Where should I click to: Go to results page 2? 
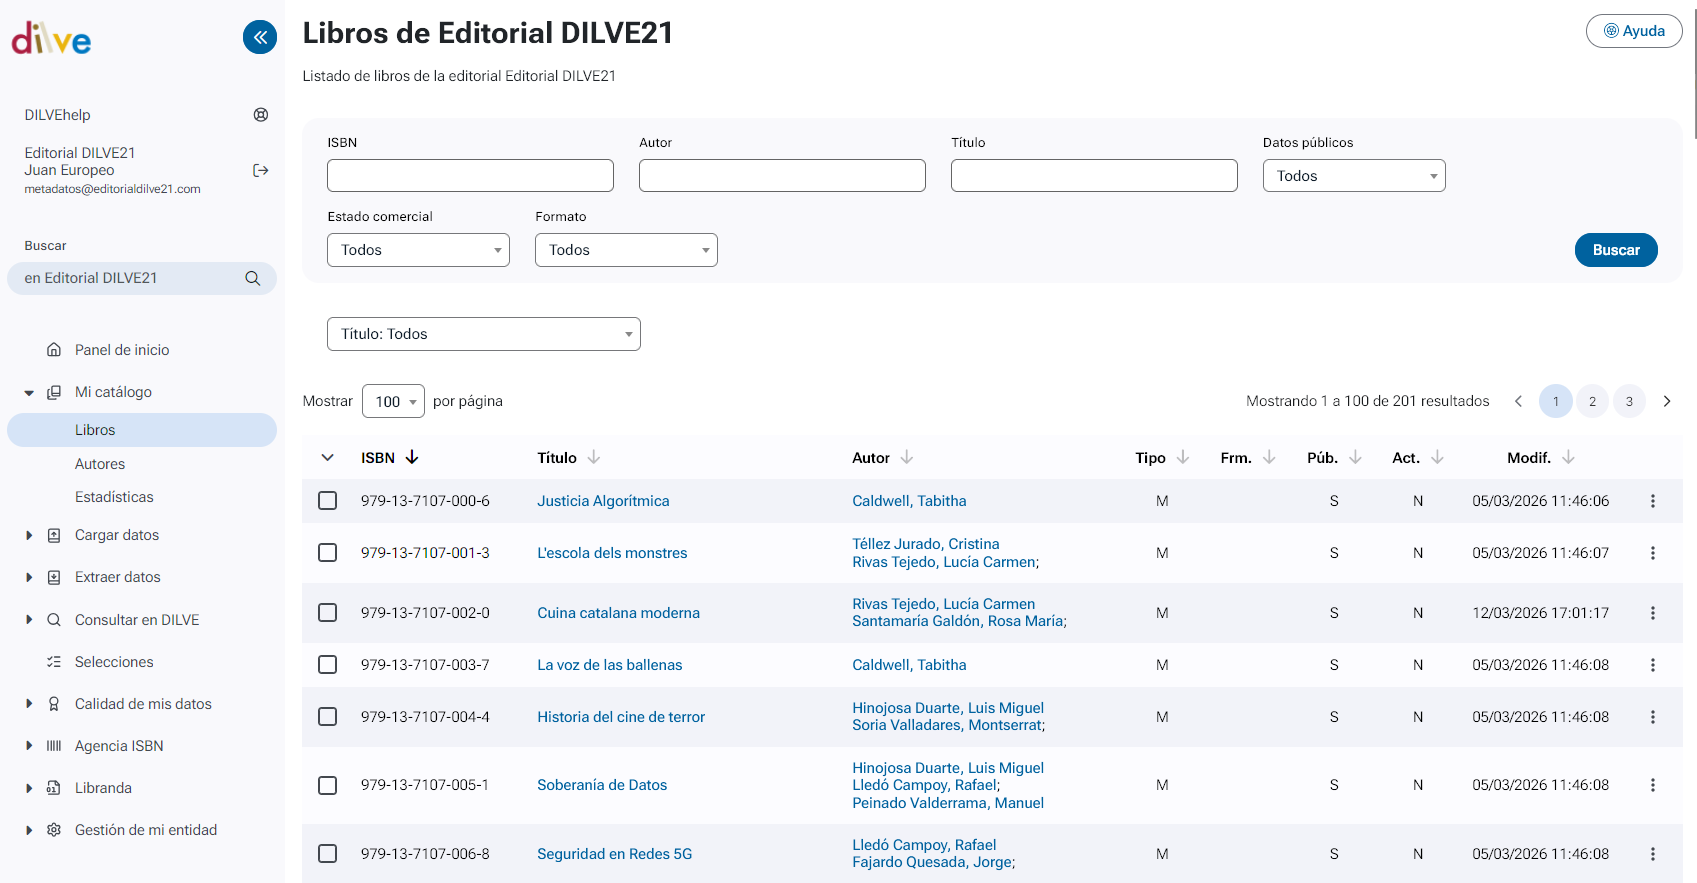pyautogui.click(x=1592, y=401)
